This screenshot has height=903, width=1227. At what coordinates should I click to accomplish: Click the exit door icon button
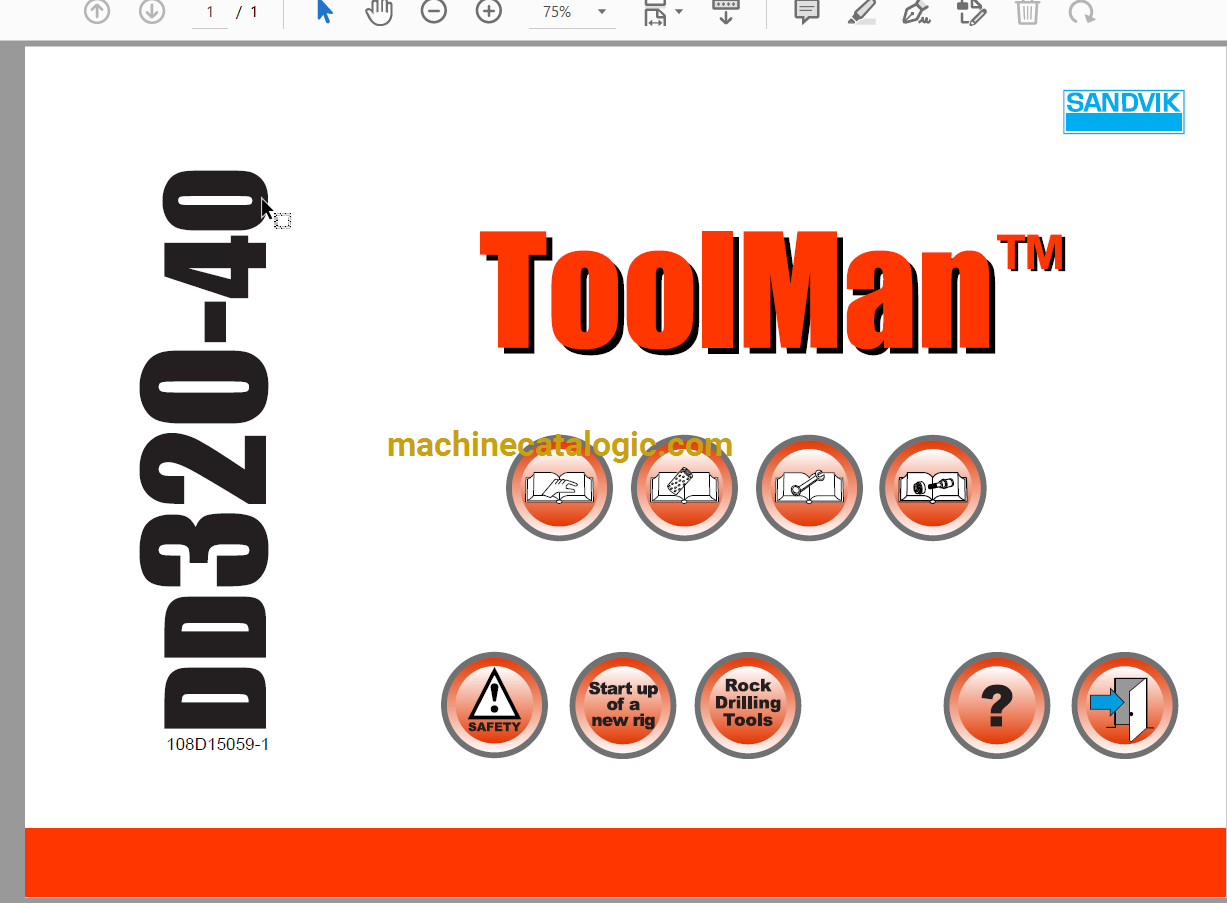pyautogui.click(x=1125, y=705)
